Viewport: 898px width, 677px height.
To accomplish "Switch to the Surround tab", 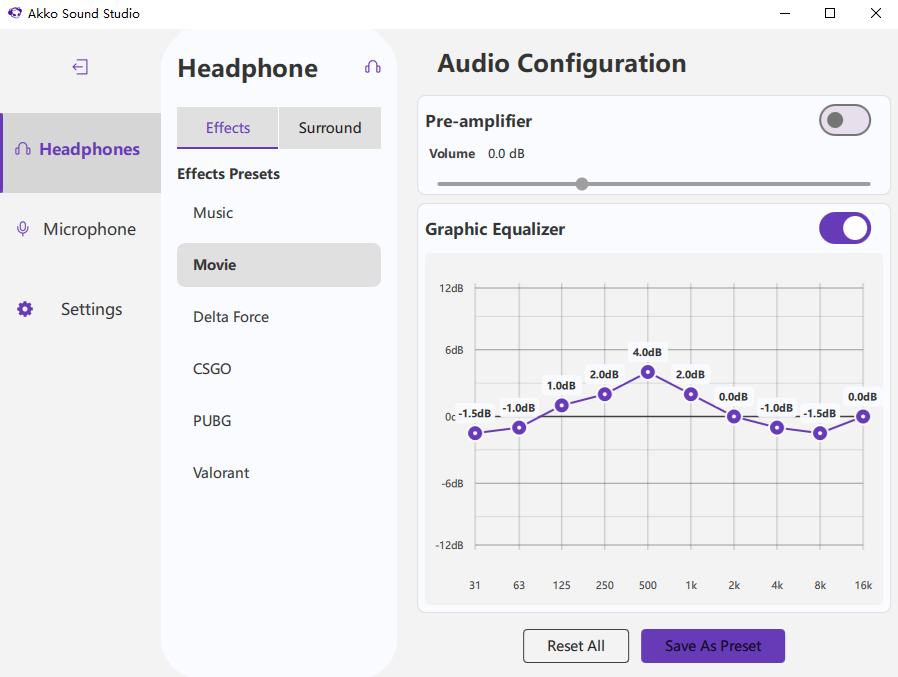I will [330, 128].
